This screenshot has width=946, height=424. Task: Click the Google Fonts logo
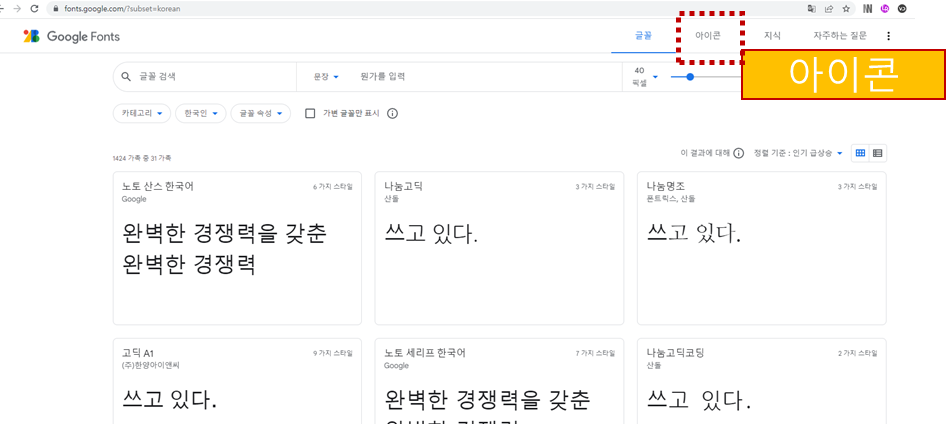coord(71,36)
